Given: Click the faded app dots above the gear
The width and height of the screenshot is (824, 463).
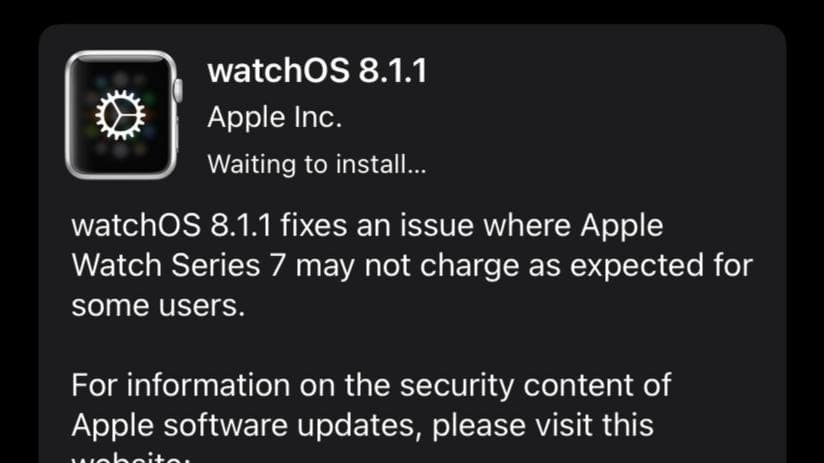Looking at the screenshot, I should (x=121, y=79).
